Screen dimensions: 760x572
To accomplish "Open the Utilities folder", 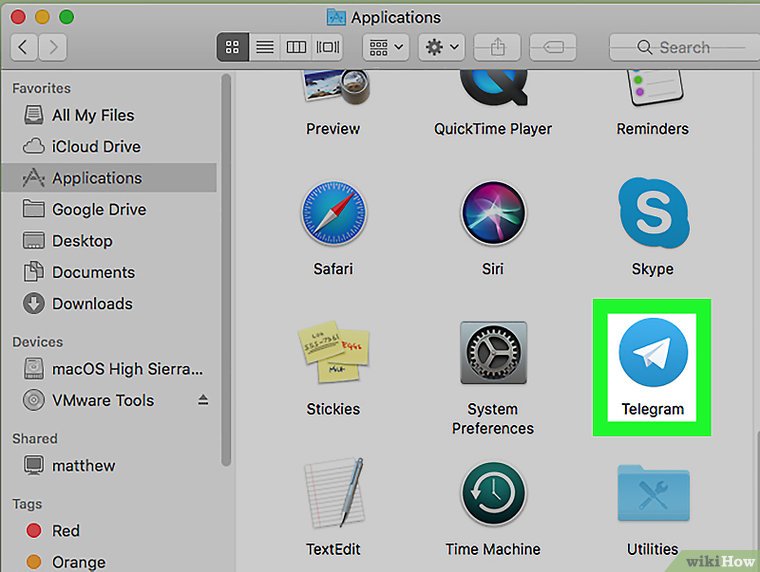I will (x=652, y=497).
